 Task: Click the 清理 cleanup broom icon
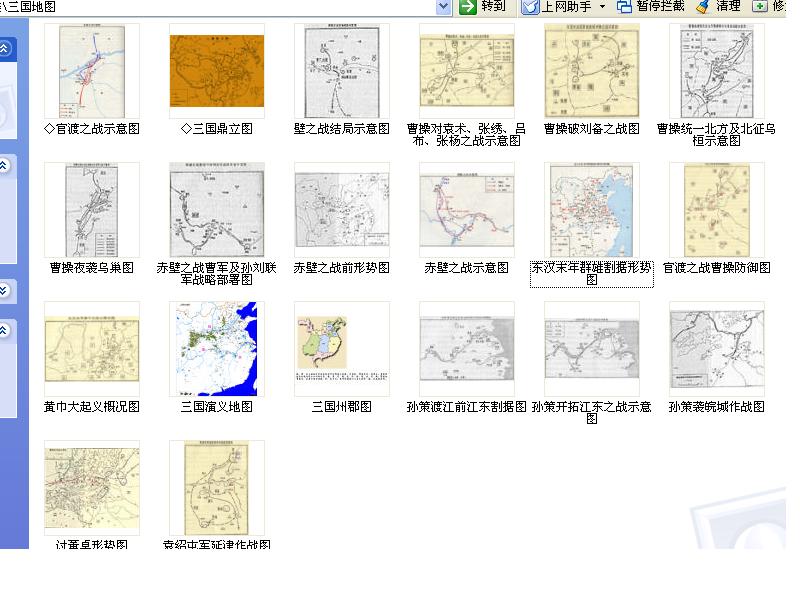[x=703, y=7]
